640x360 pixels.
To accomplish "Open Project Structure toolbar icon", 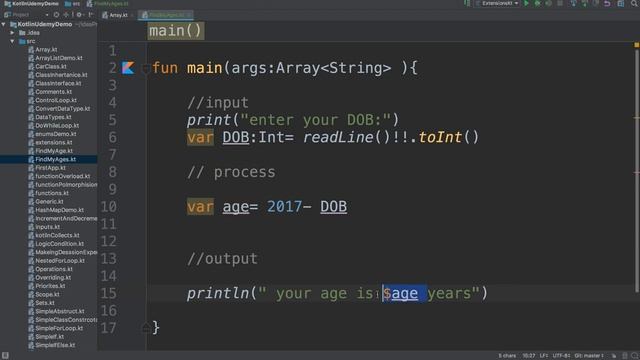I will click(620, 3).
